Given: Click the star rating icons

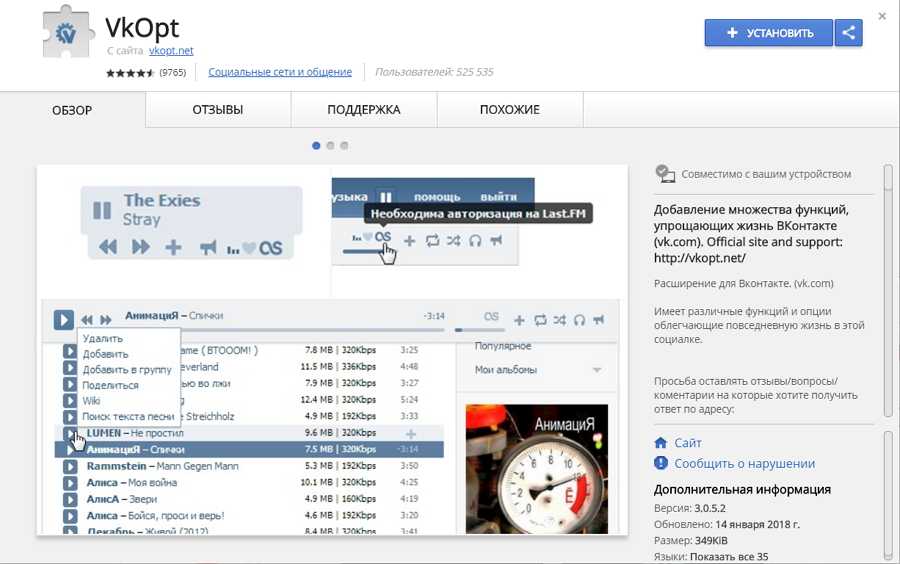Looking at the screenshot, I should [130, 73].
